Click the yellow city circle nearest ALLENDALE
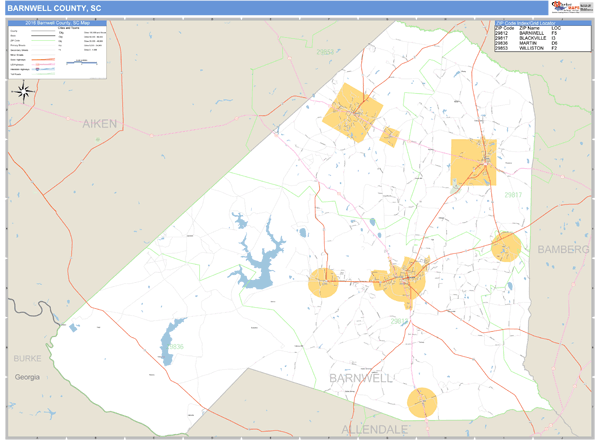Image resolution: width=600 pixels, height=440 pixels. (x=422, y=403)
